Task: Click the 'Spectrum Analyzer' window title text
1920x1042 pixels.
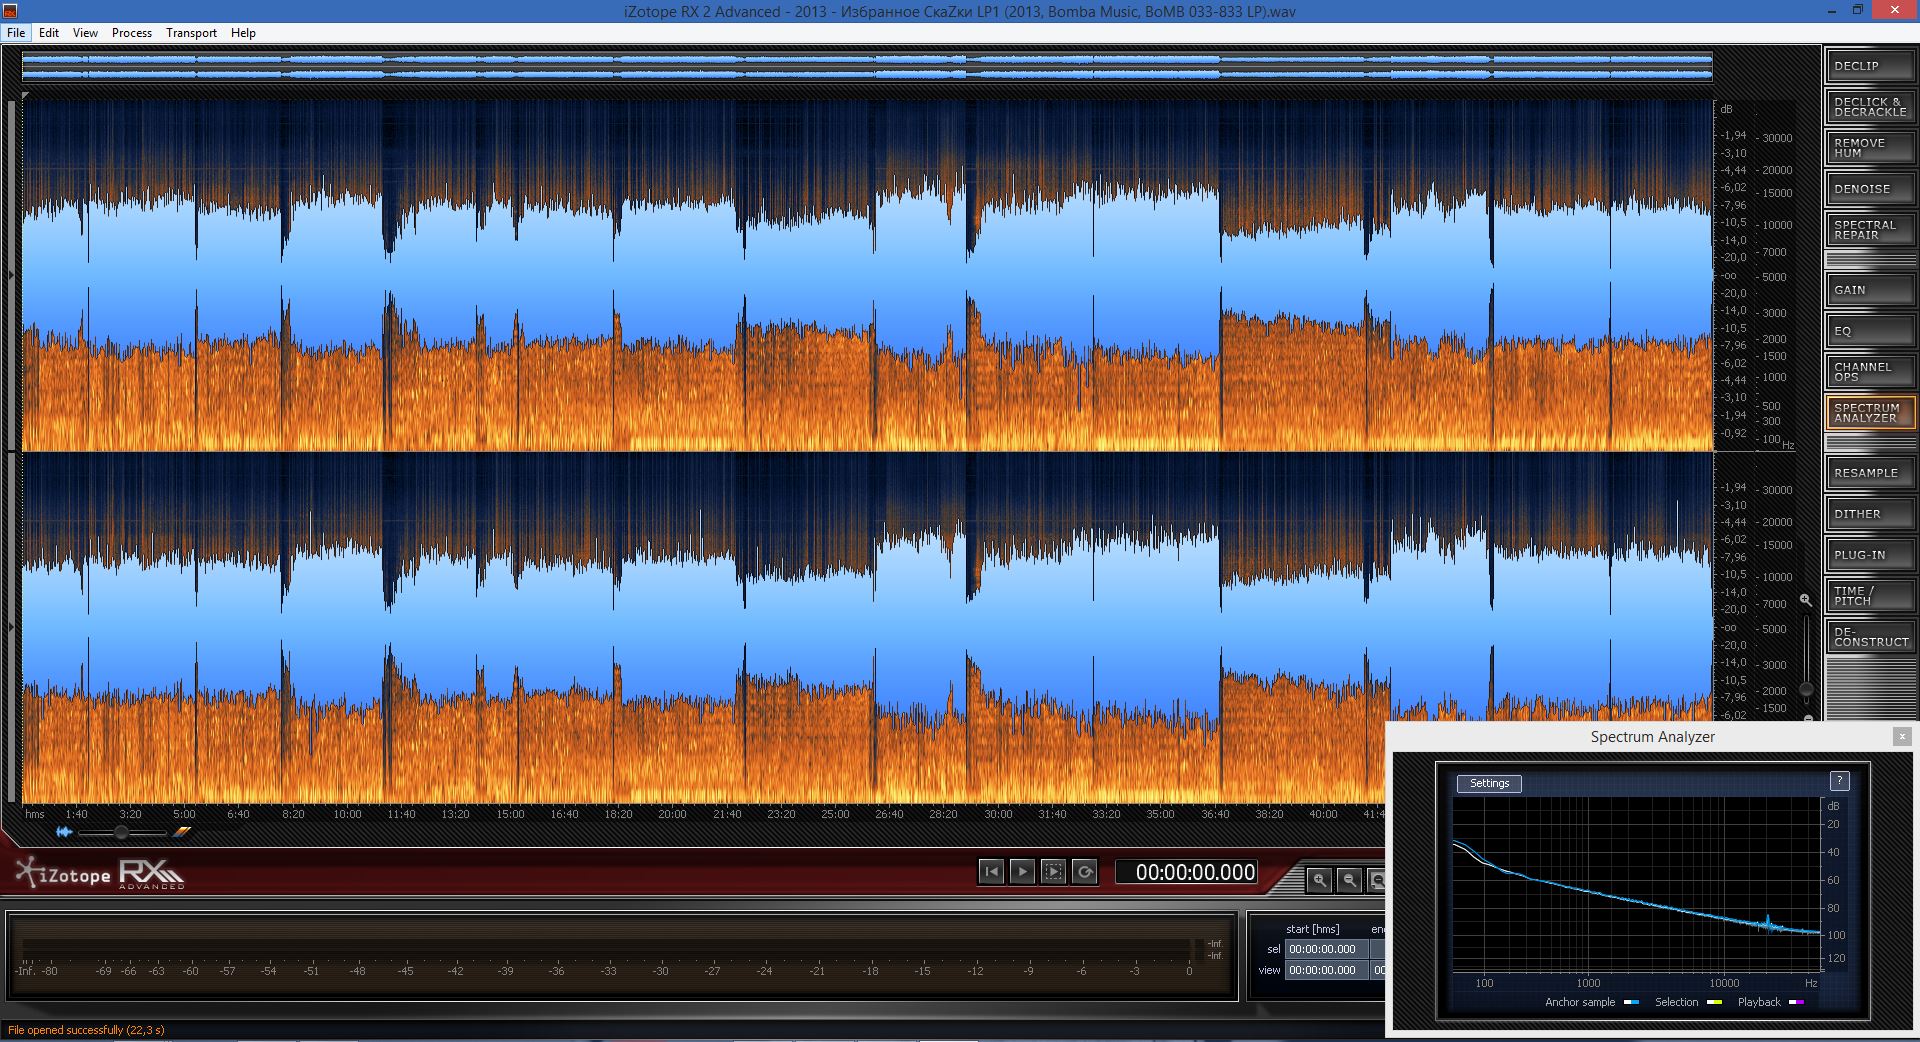Action: pyautogui.click(x=1652, y=737)
